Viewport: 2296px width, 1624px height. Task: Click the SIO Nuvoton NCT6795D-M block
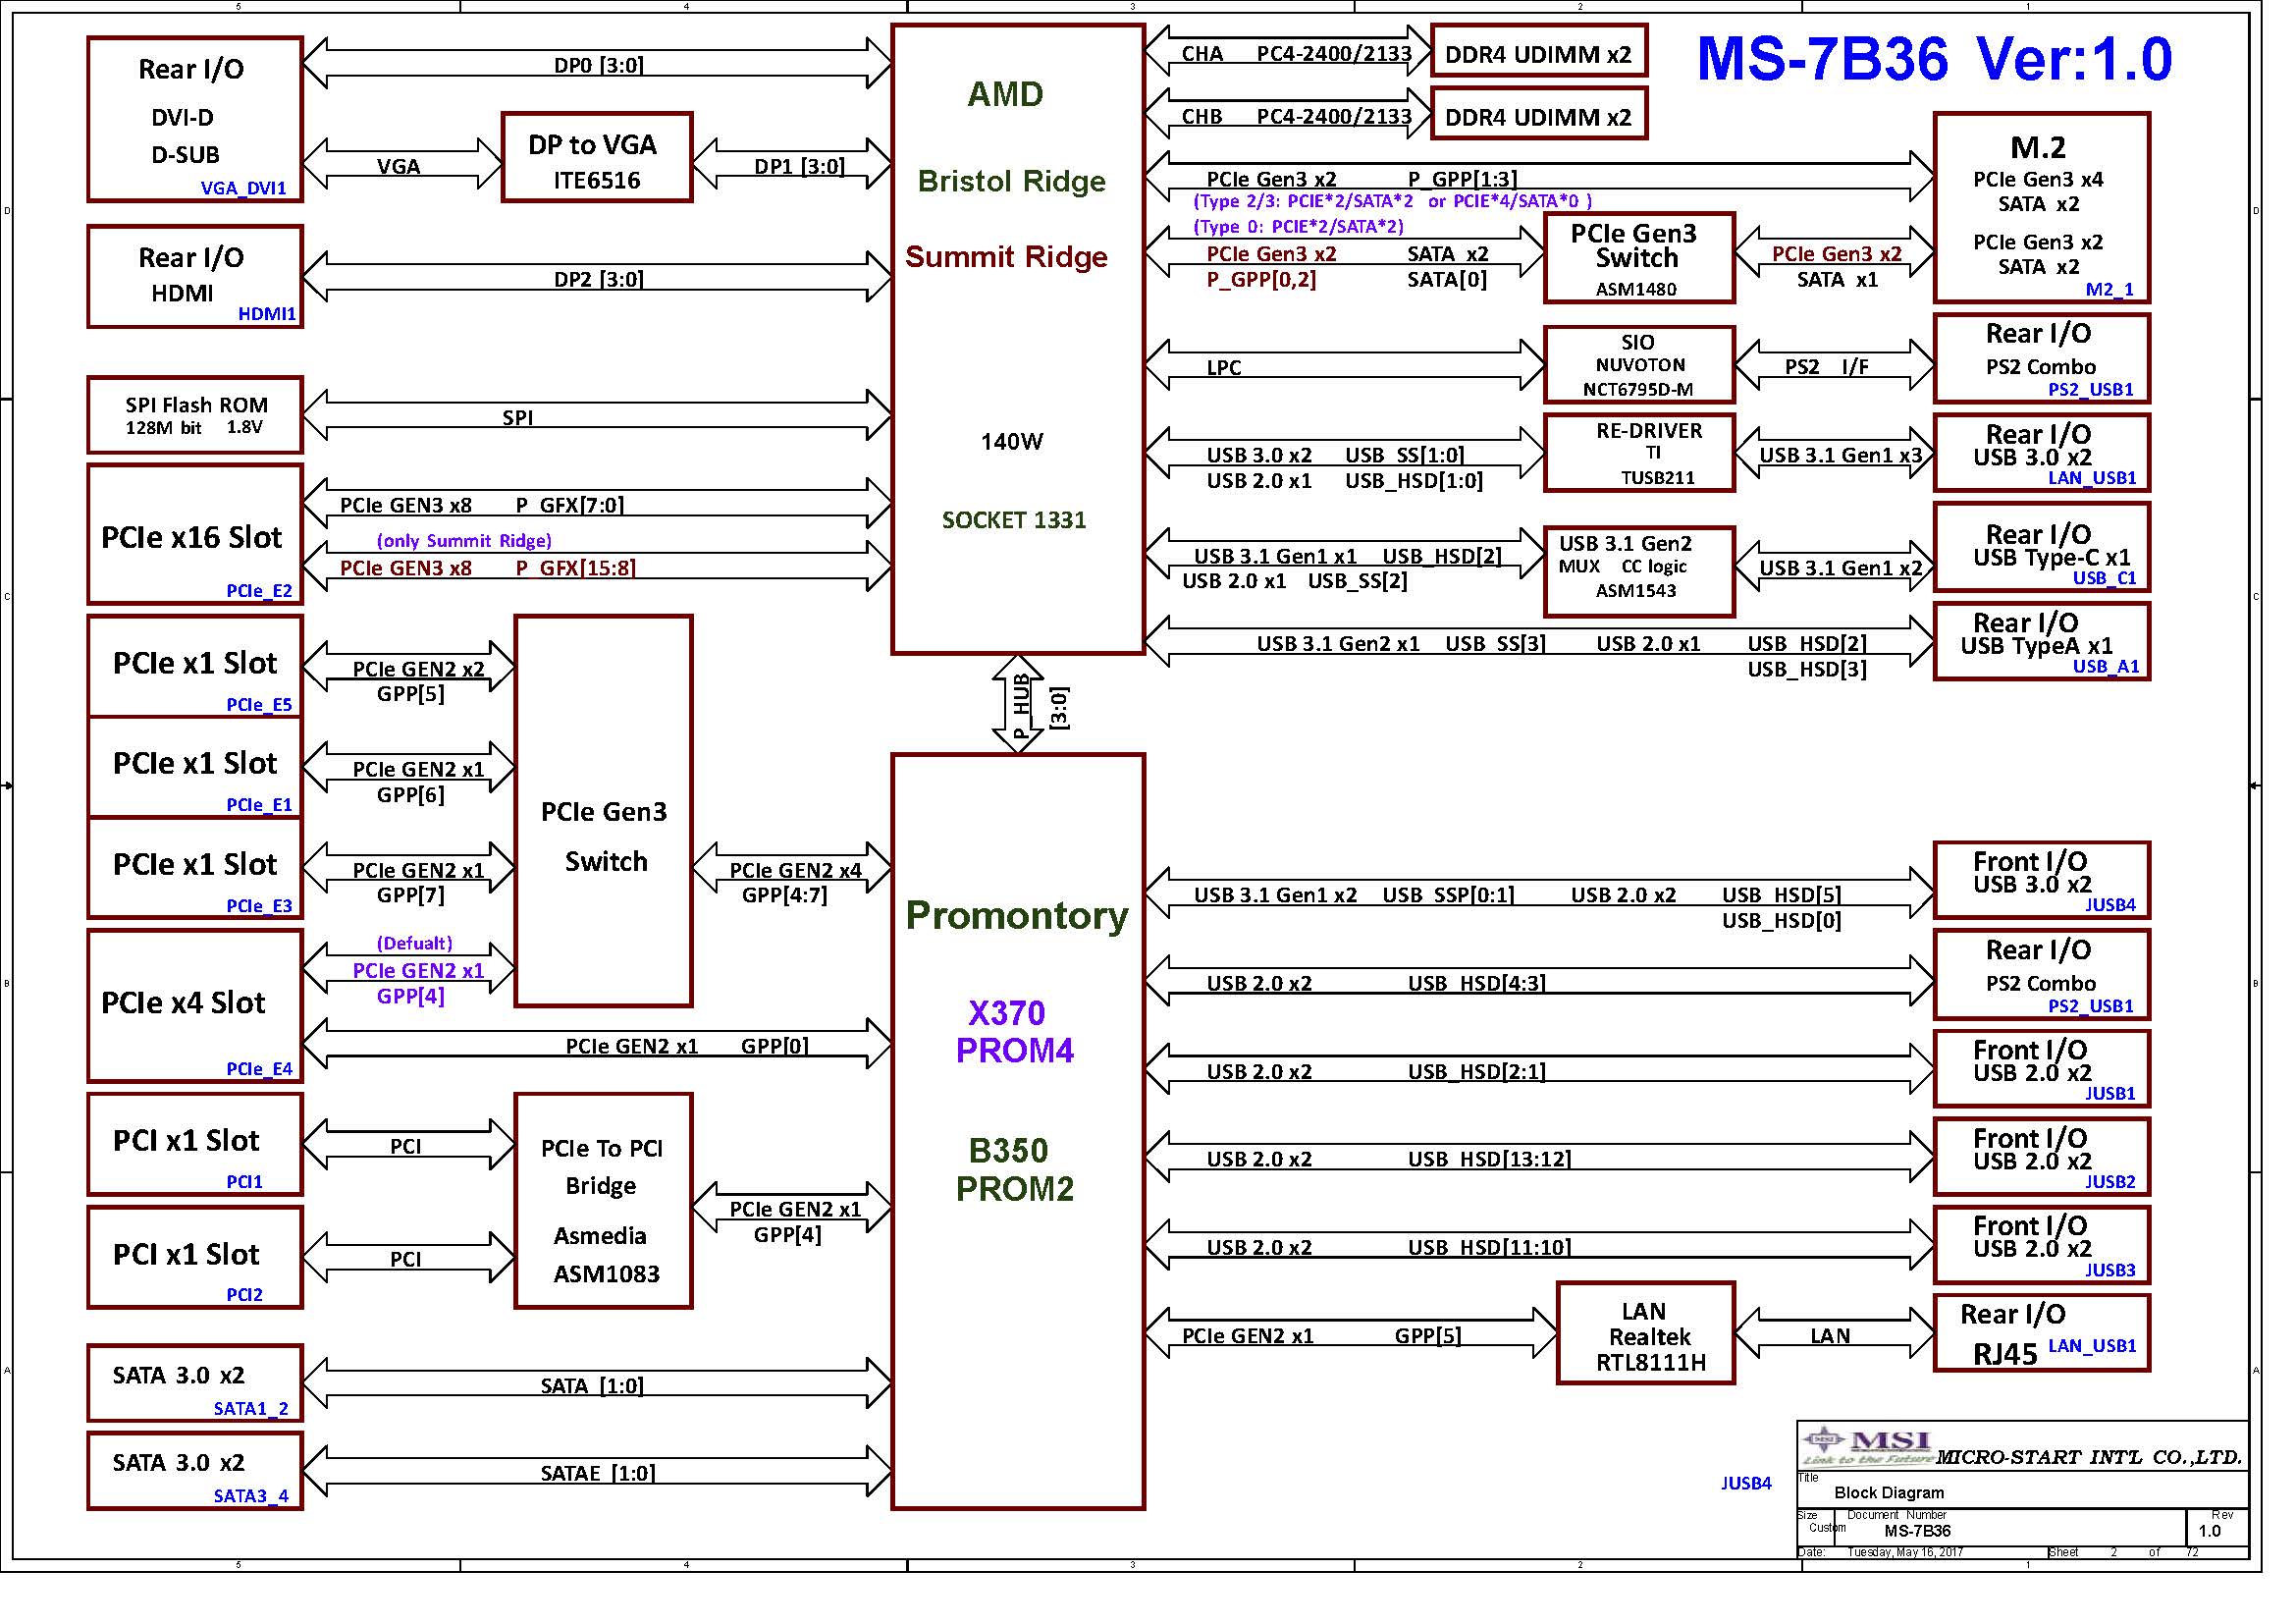1638,365
